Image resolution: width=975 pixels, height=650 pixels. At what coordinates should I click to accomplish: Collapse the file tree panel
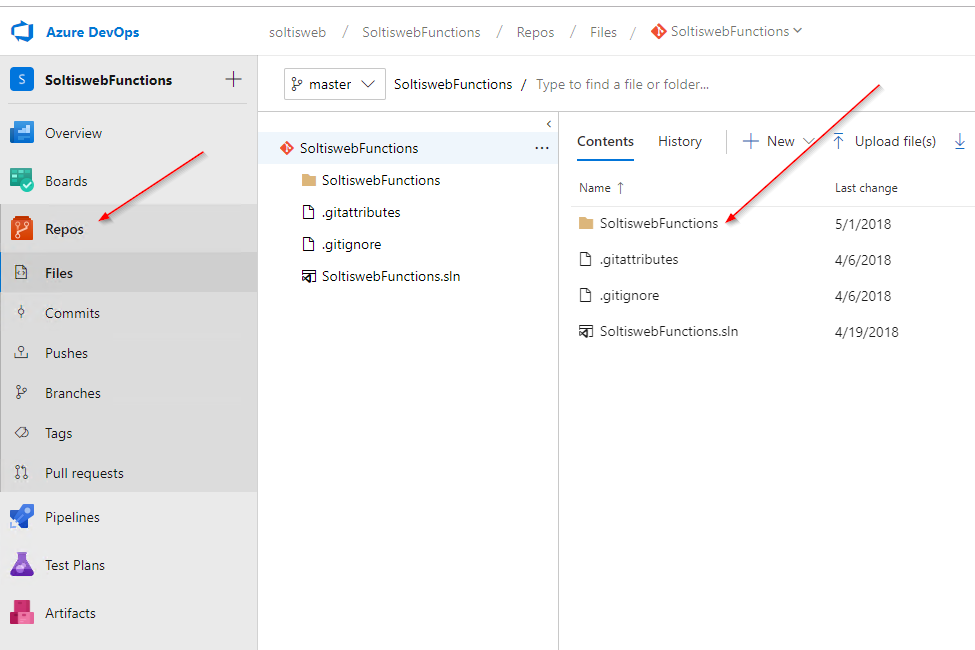[548, 124]
